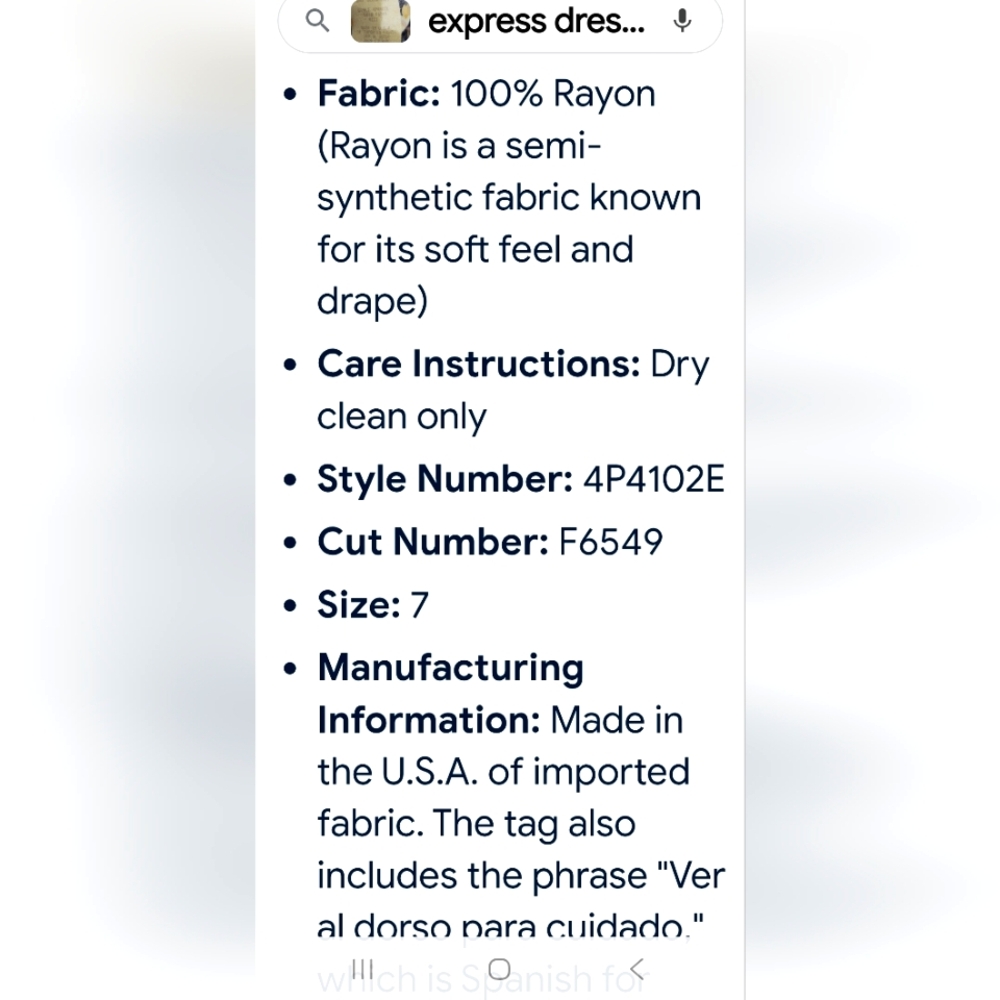Screen dimensions: 1000x1000
Task: Select the "Care Instructions:" heading
Action: tap(478, 364)
